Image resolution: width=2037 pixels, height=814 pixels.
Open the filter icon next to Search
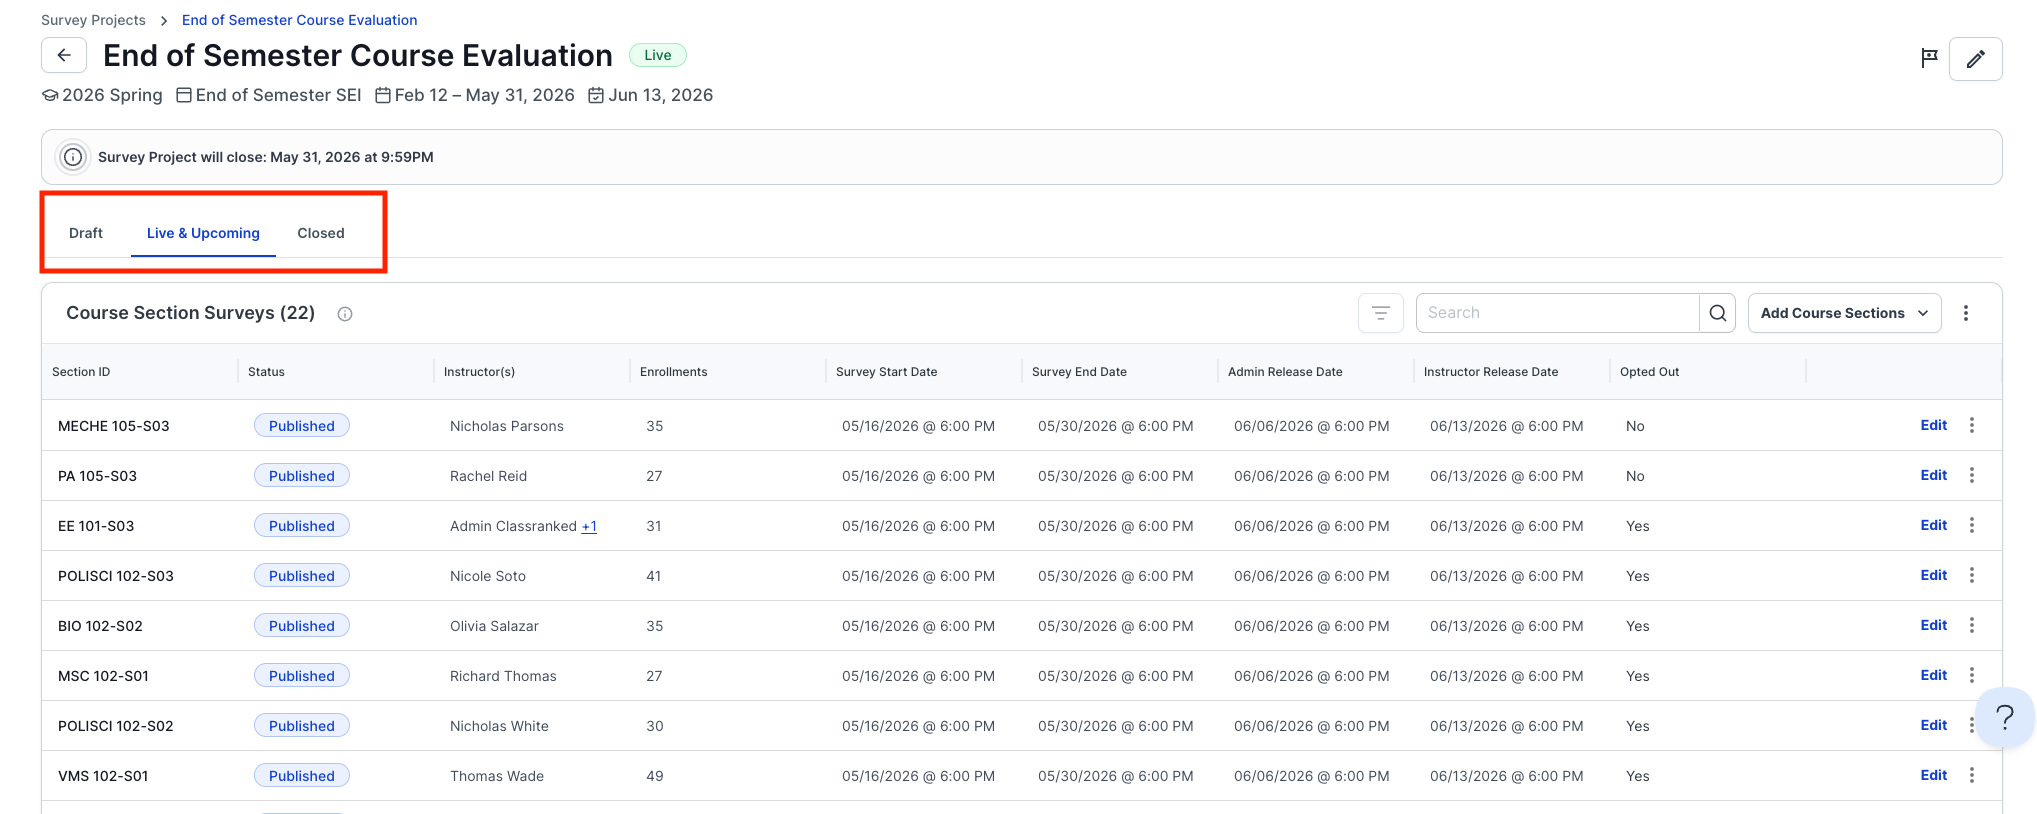click(x=1380, y=313)
